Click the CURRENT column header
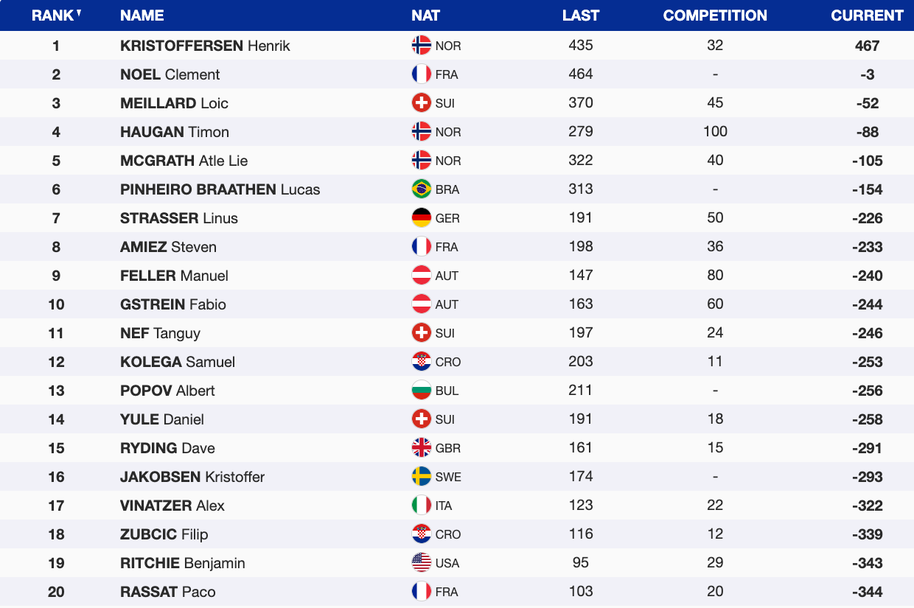Screen dimensions: 914x608 (867, 15)
